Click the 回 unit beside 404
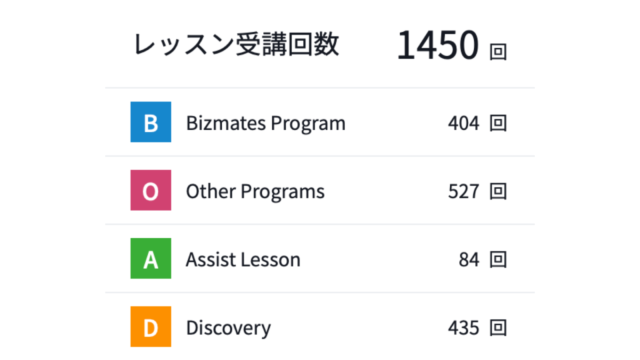 498,123
